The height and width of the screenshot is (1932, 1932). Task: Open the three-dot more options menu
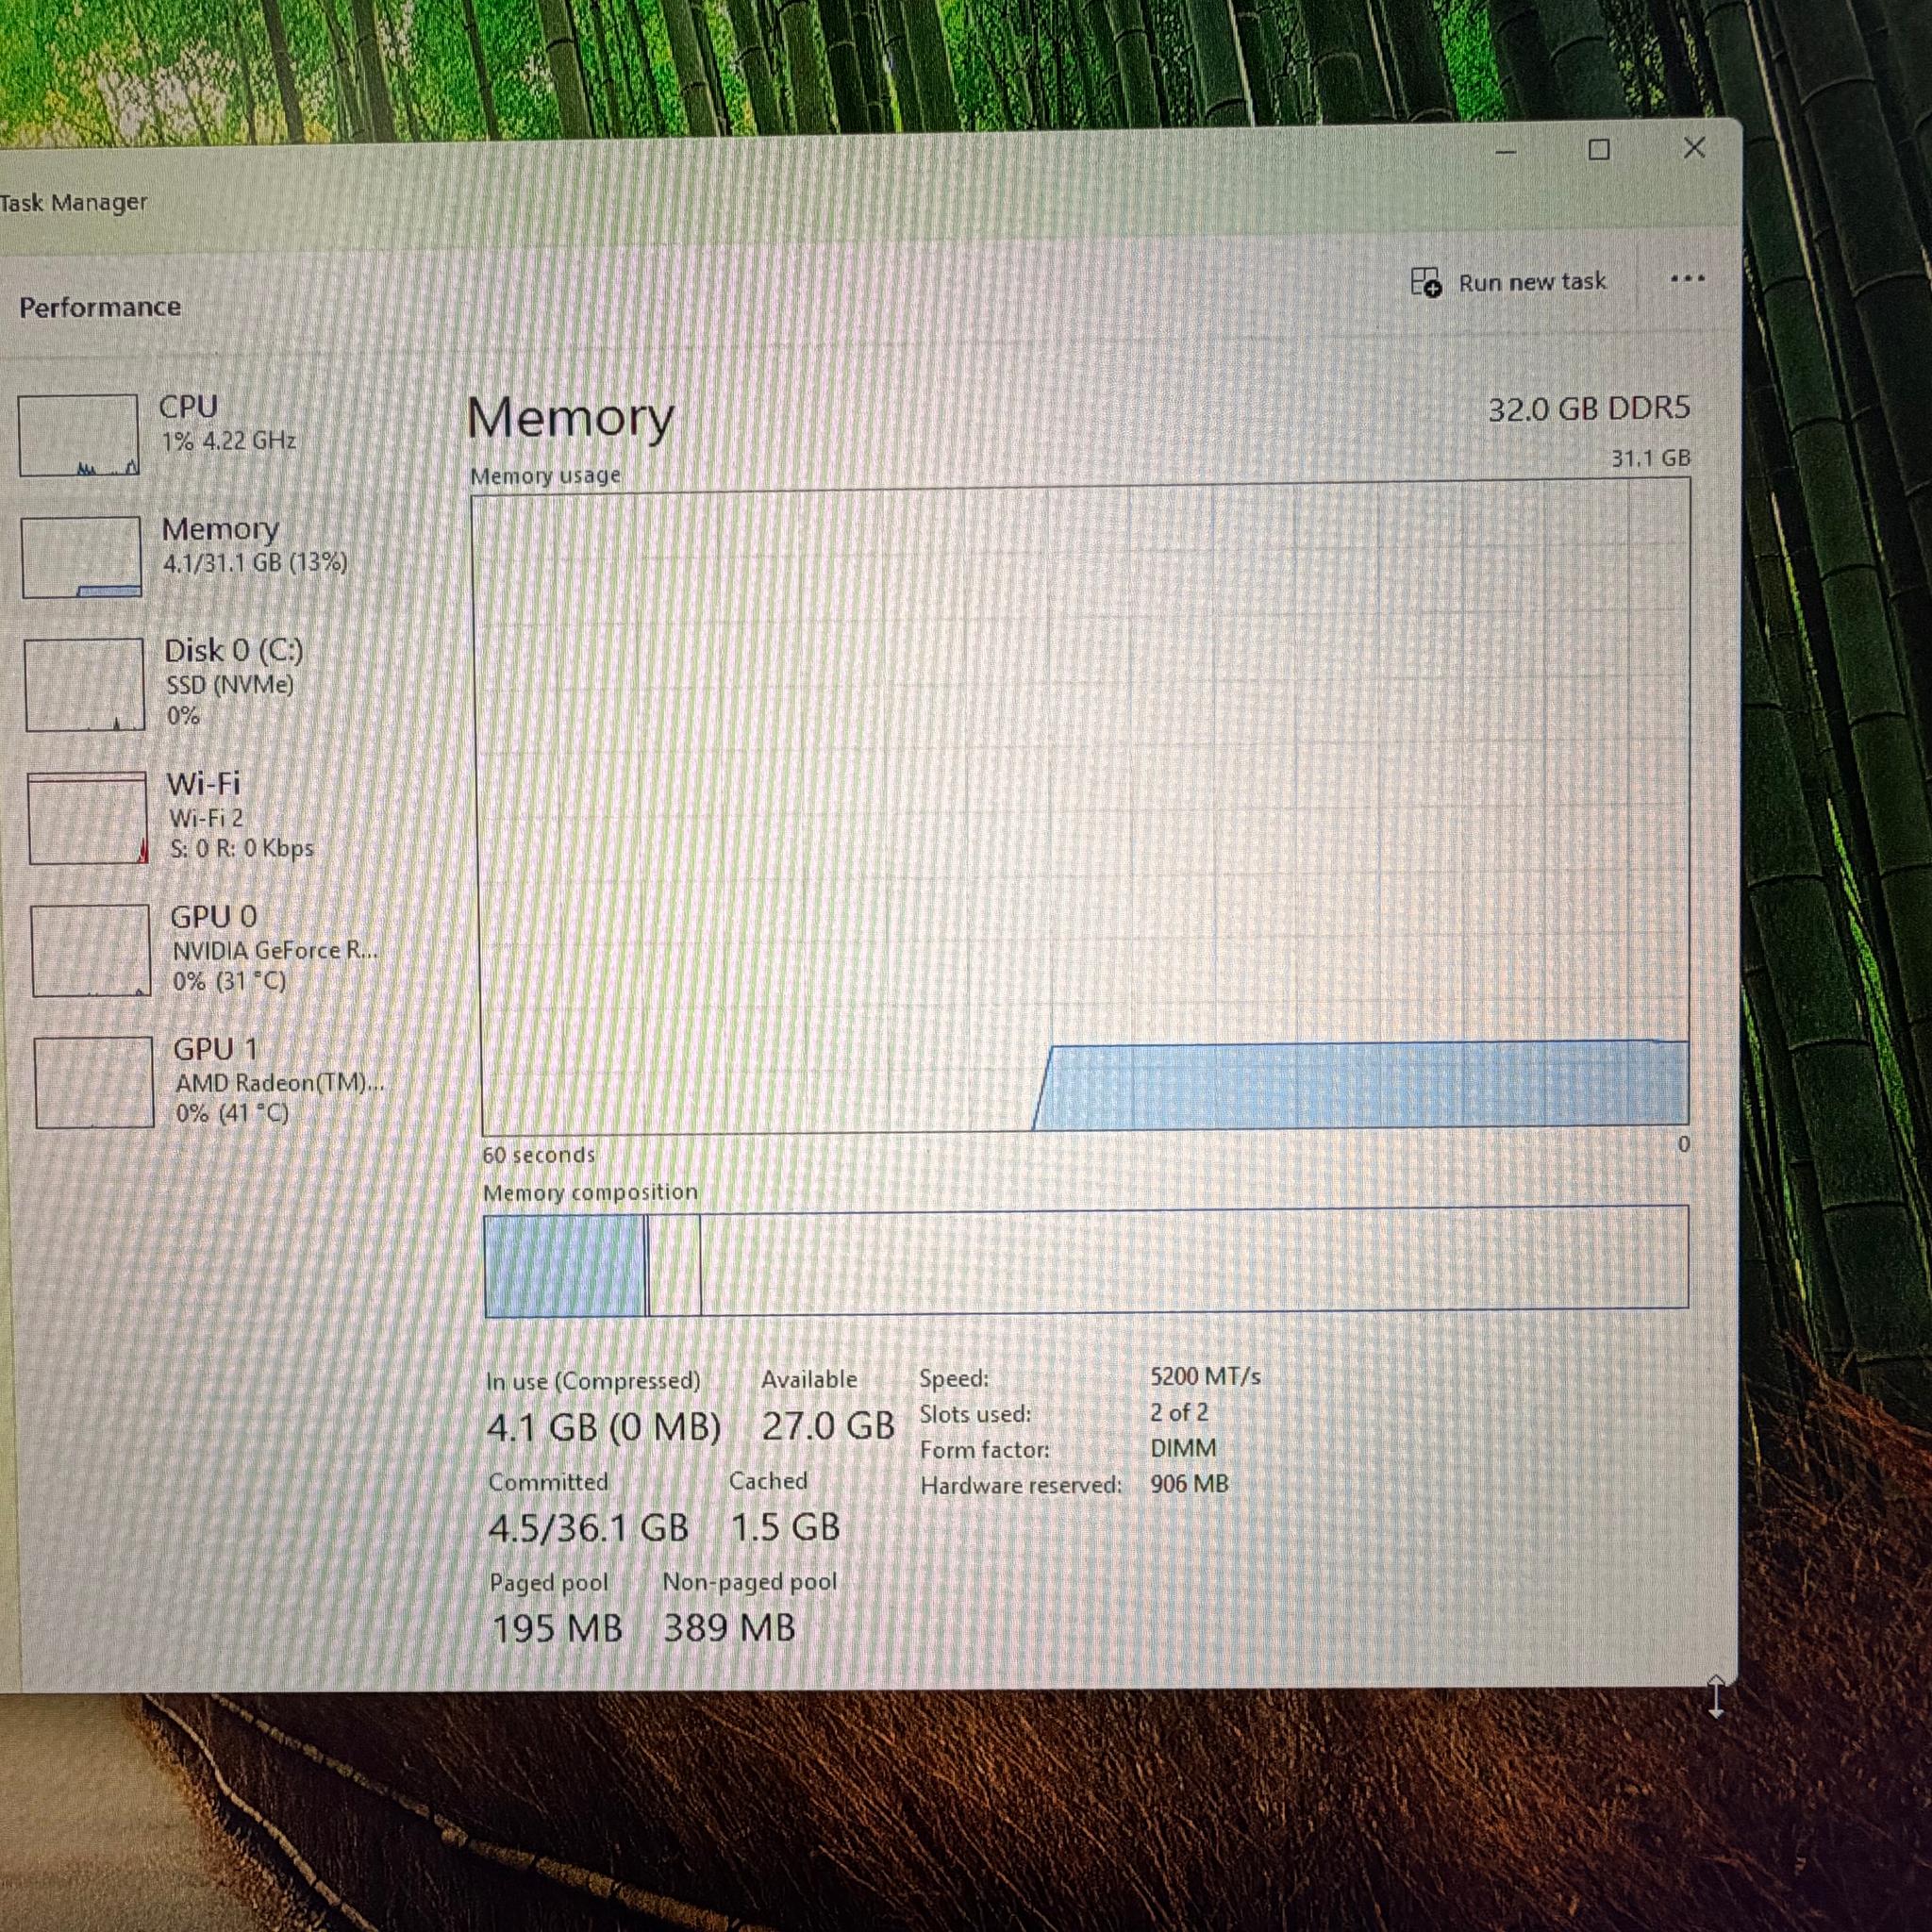(1687, 279)
